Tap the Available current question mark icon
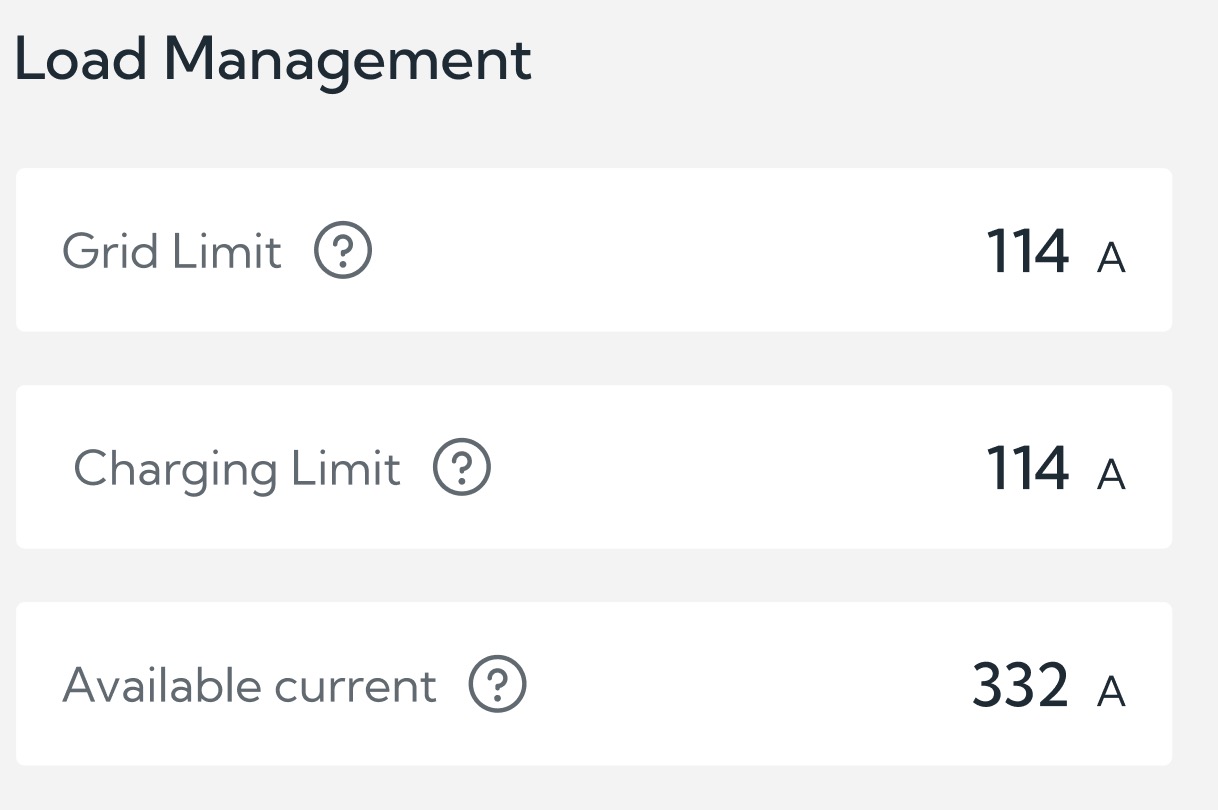The height and width of the screenshot is (810, 1218). coord(498,684)
